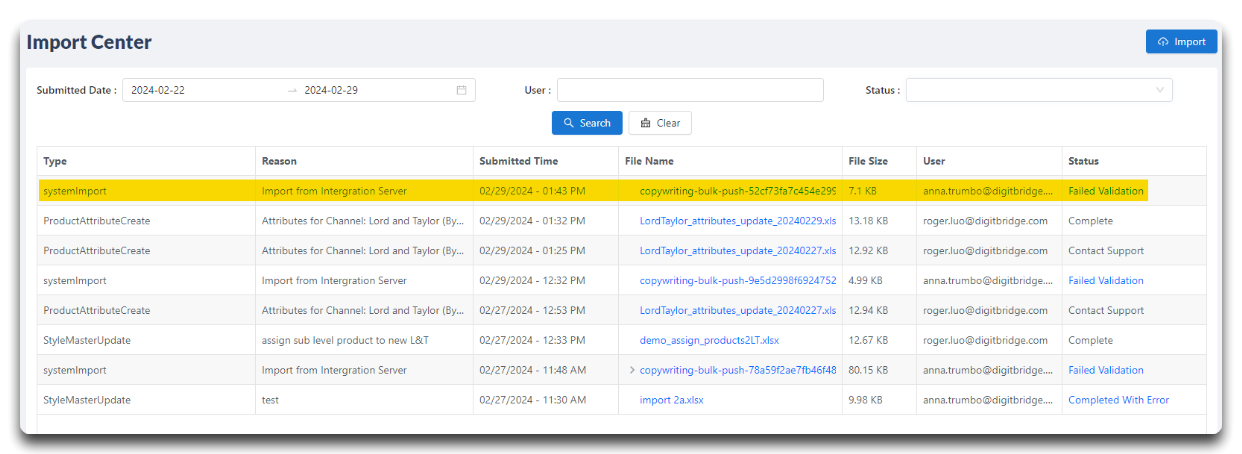Open LordTaylor_attributes_update_20240229.xls file link

(x=738, y=221)
